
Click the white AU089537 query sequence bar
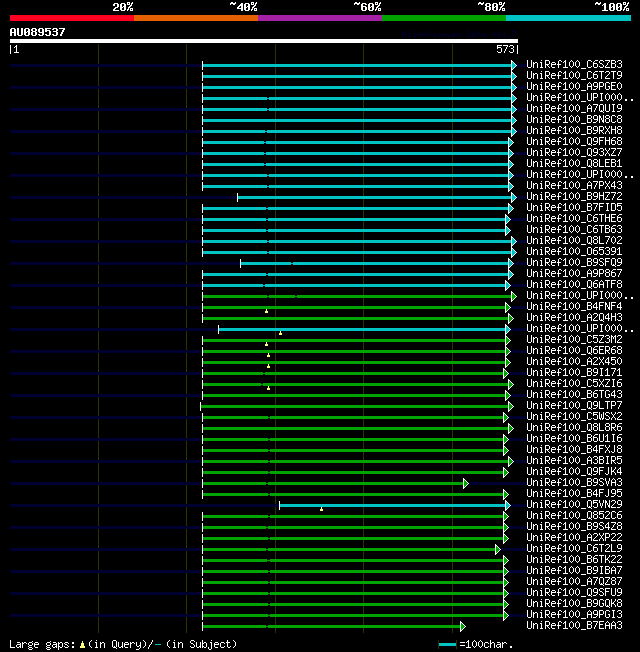[x=264, y=41]
